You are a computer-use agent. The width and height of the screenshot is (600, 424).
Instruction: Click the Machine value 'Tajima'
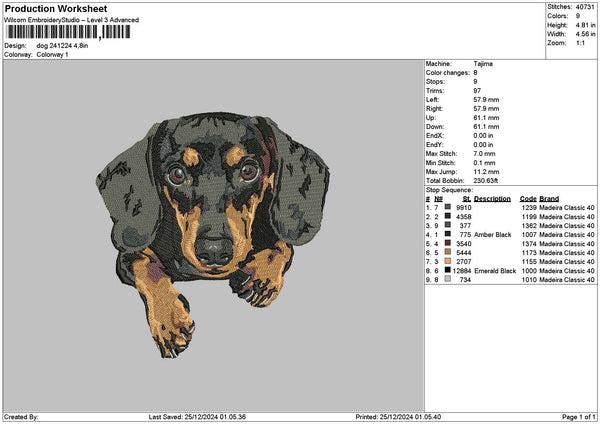point(483,64)
